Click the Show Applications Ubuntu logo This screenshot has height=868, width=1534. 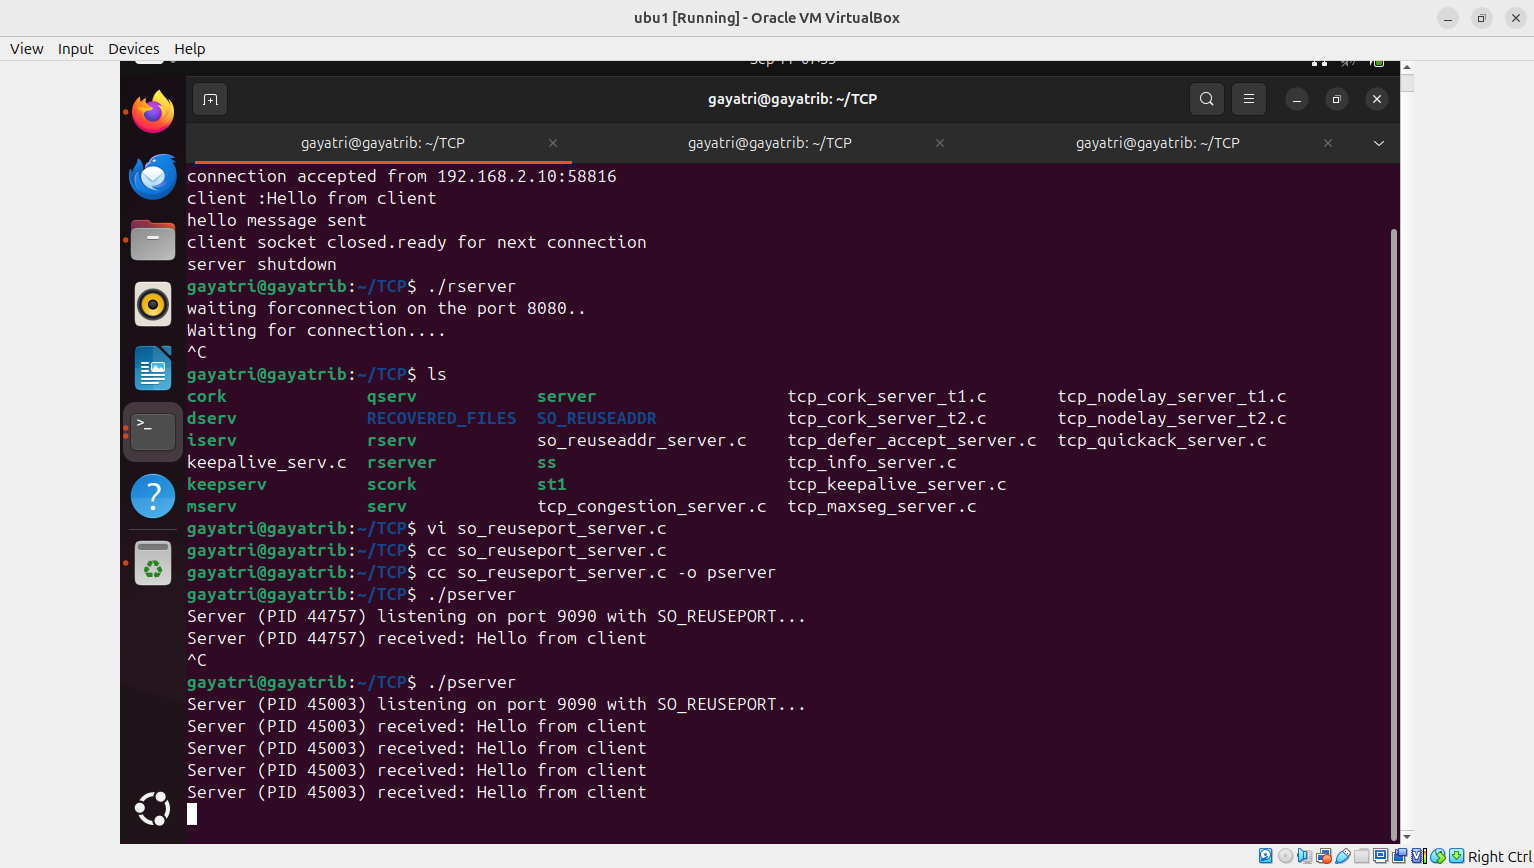(153, 808)
